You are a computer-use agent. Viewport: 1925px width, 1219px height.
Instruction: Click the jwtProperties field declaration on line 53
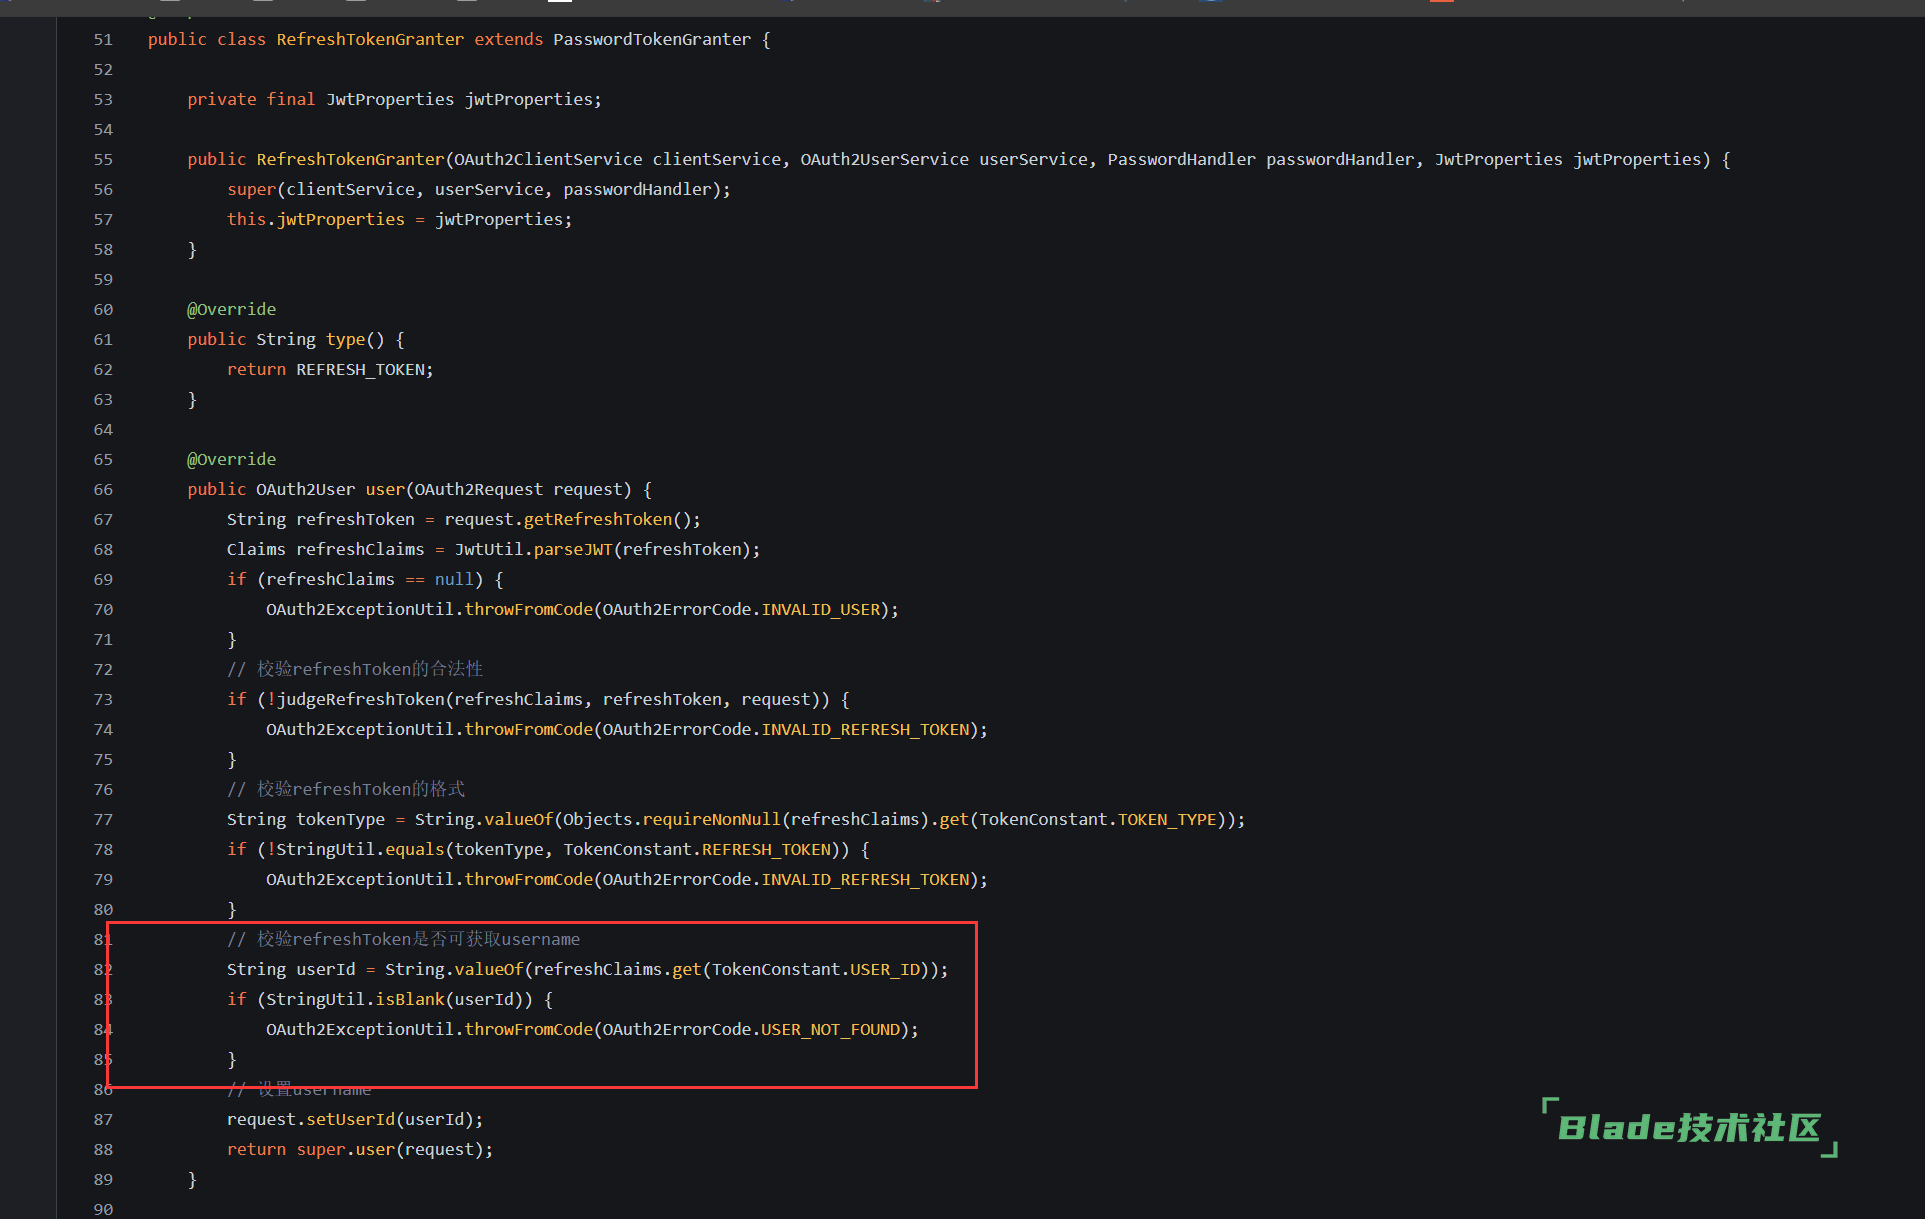point(530,100)
